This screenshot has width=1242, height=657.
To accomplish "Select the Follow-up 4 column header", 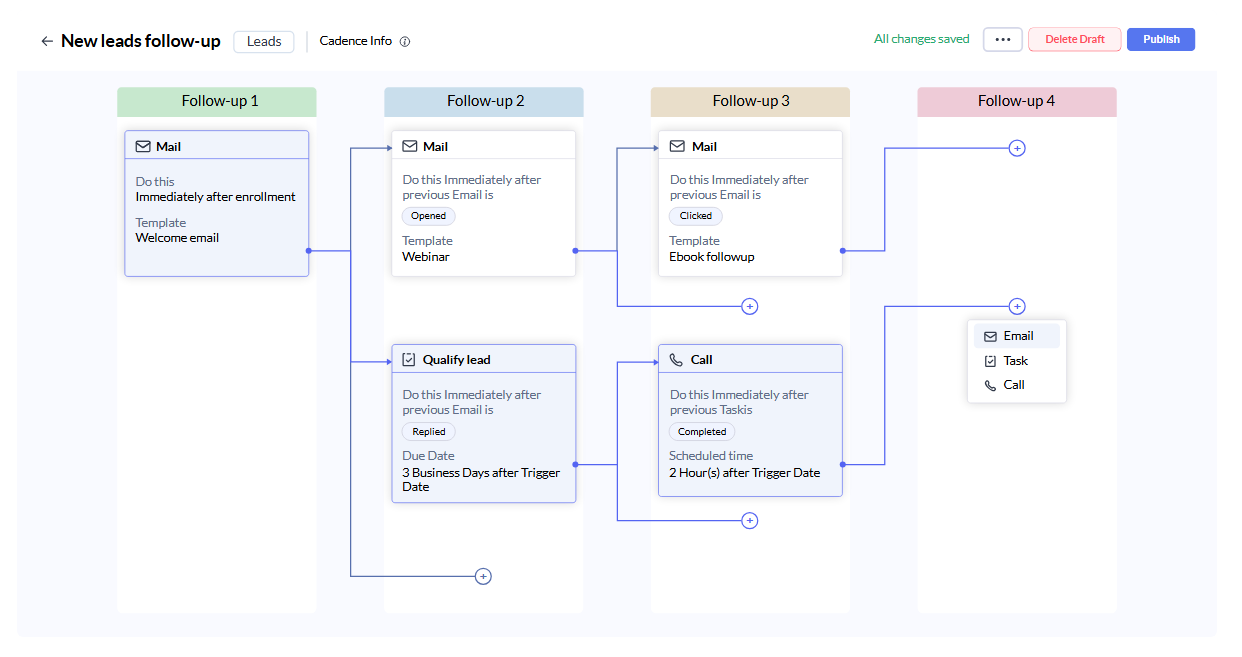I will click(1017, 101).
